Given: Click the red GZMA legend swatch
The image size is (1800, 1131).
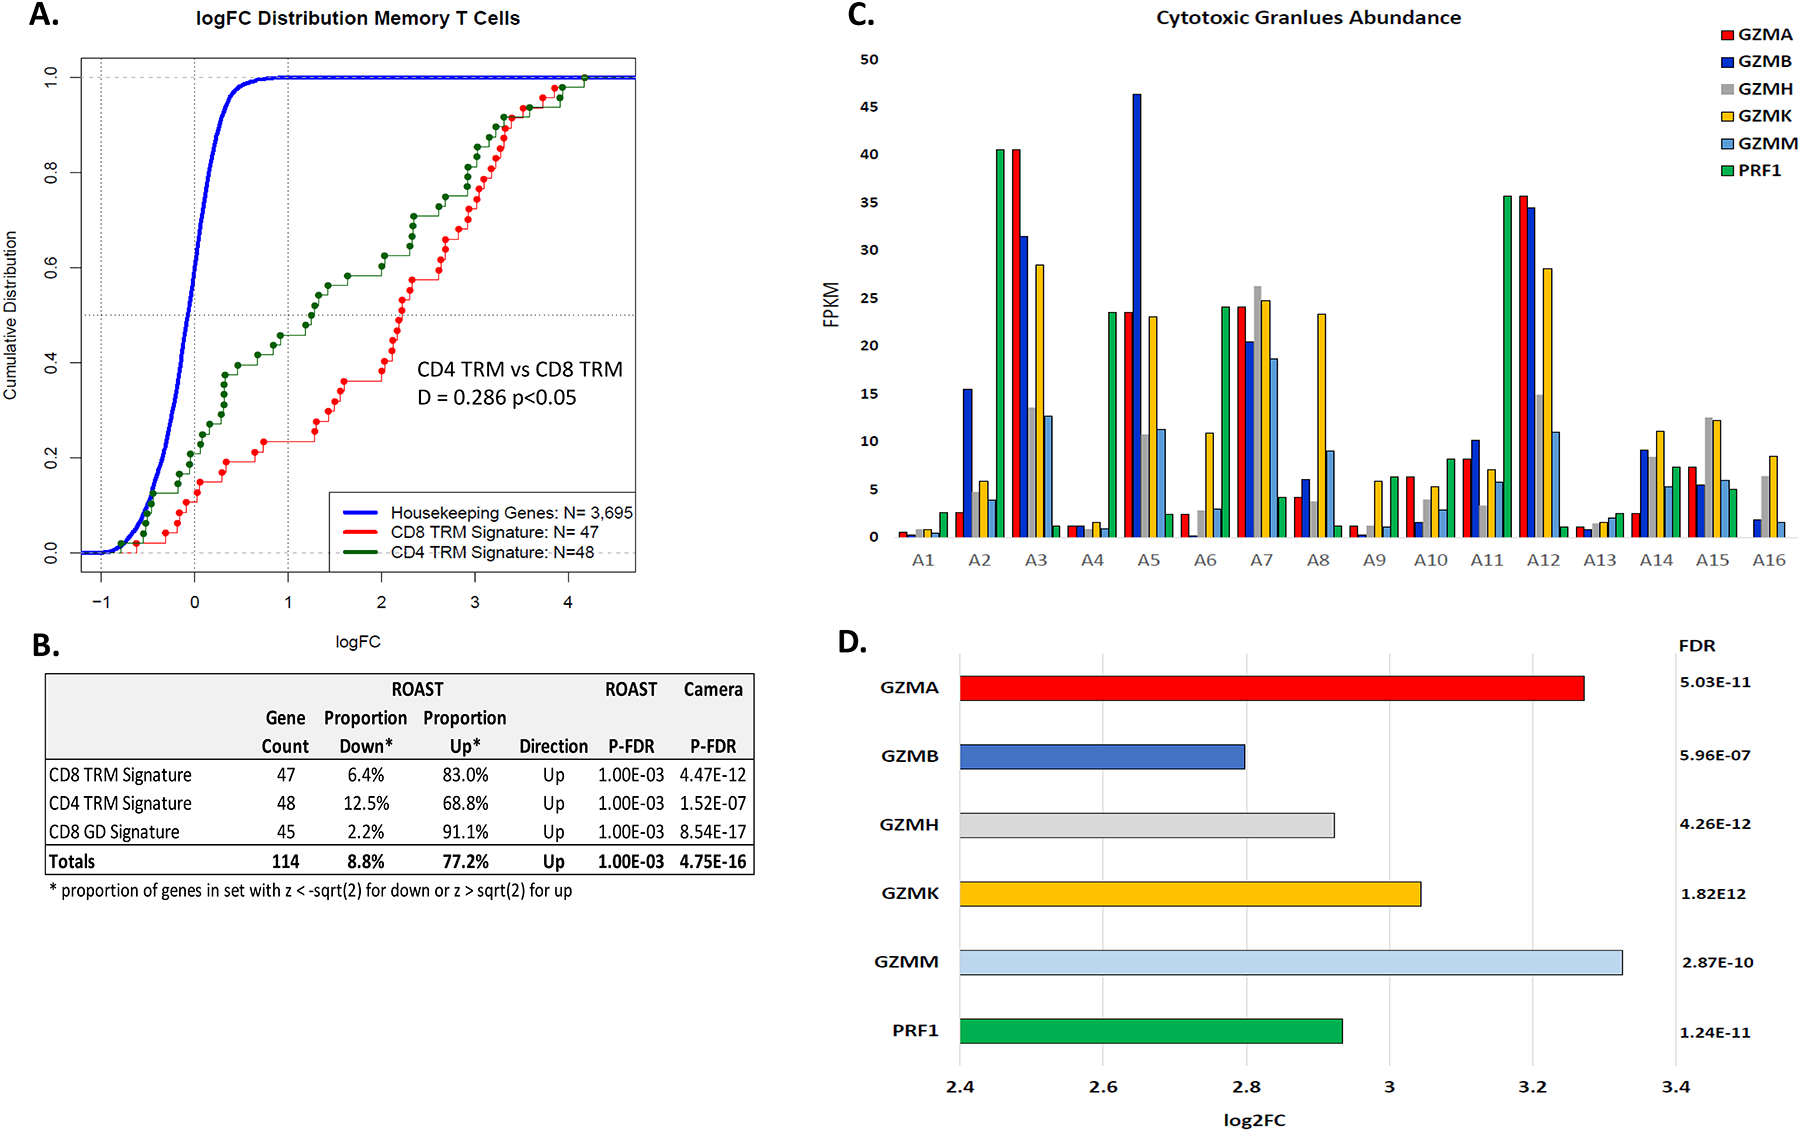Looking at the screenshot, I should (1727, 35).
